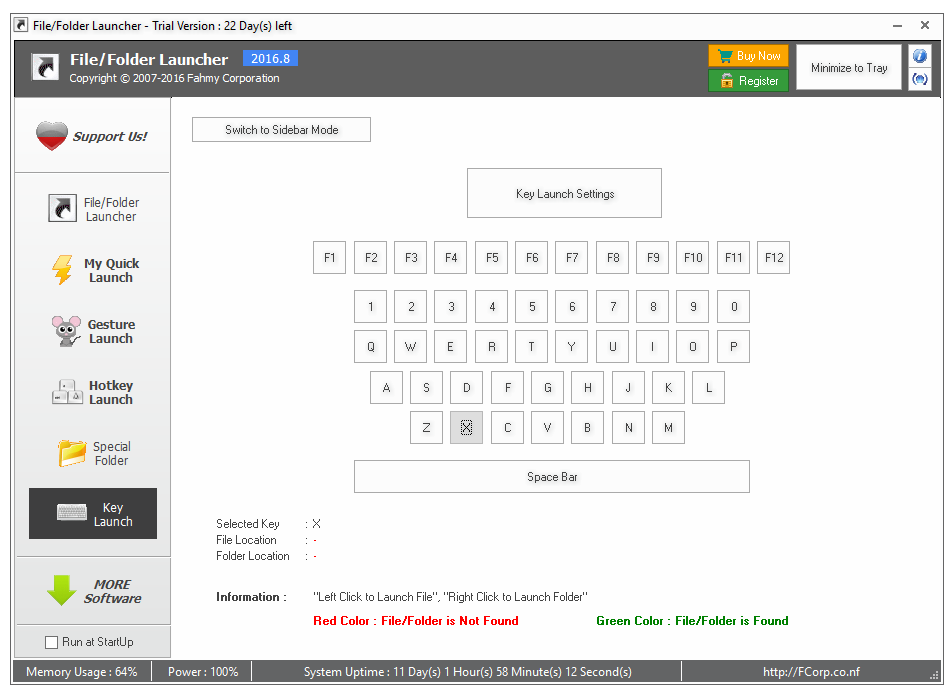Select the F5 key button
The image size is (951, 698).
[x=492, y=258]
